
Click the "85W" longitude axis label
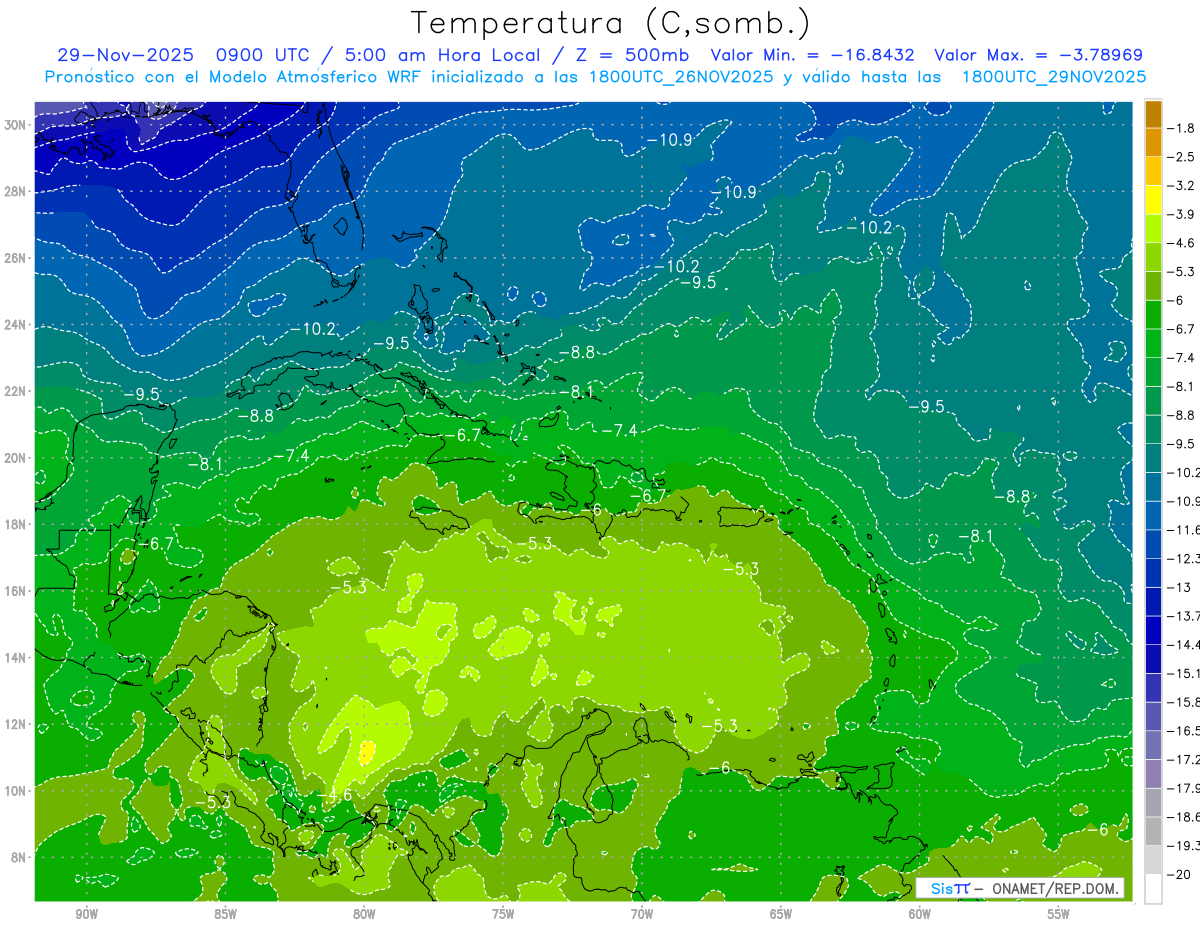[225, 915]
